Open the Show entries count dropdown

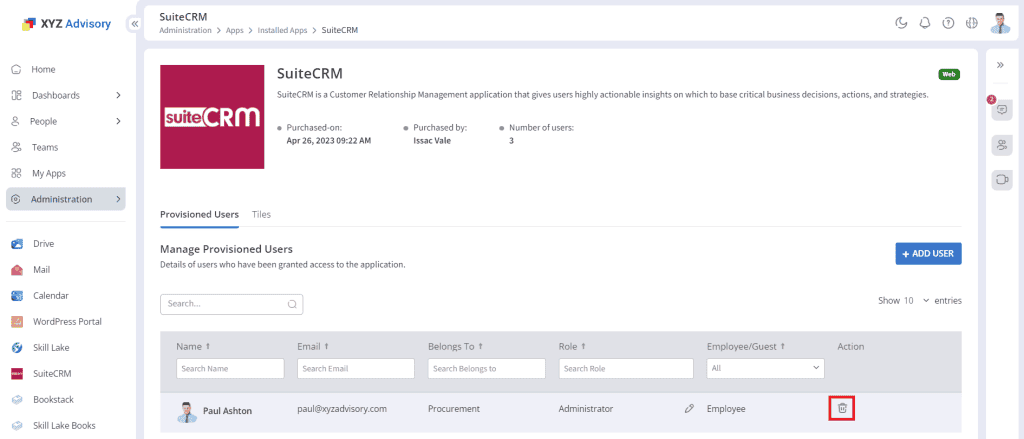pos(916,301)
